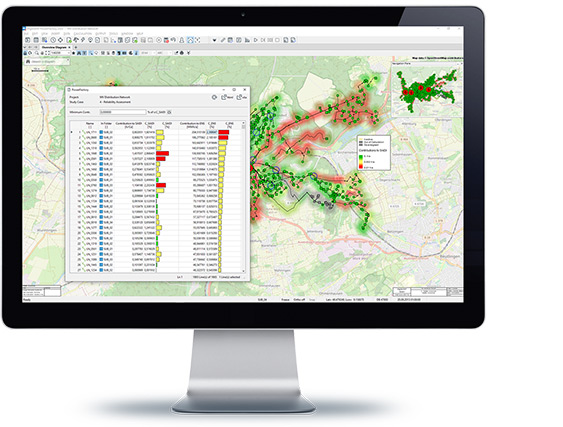The image size is (563, 427).
Task: Click the binoculars icon in search box
Action: click(x=28, y=61)
